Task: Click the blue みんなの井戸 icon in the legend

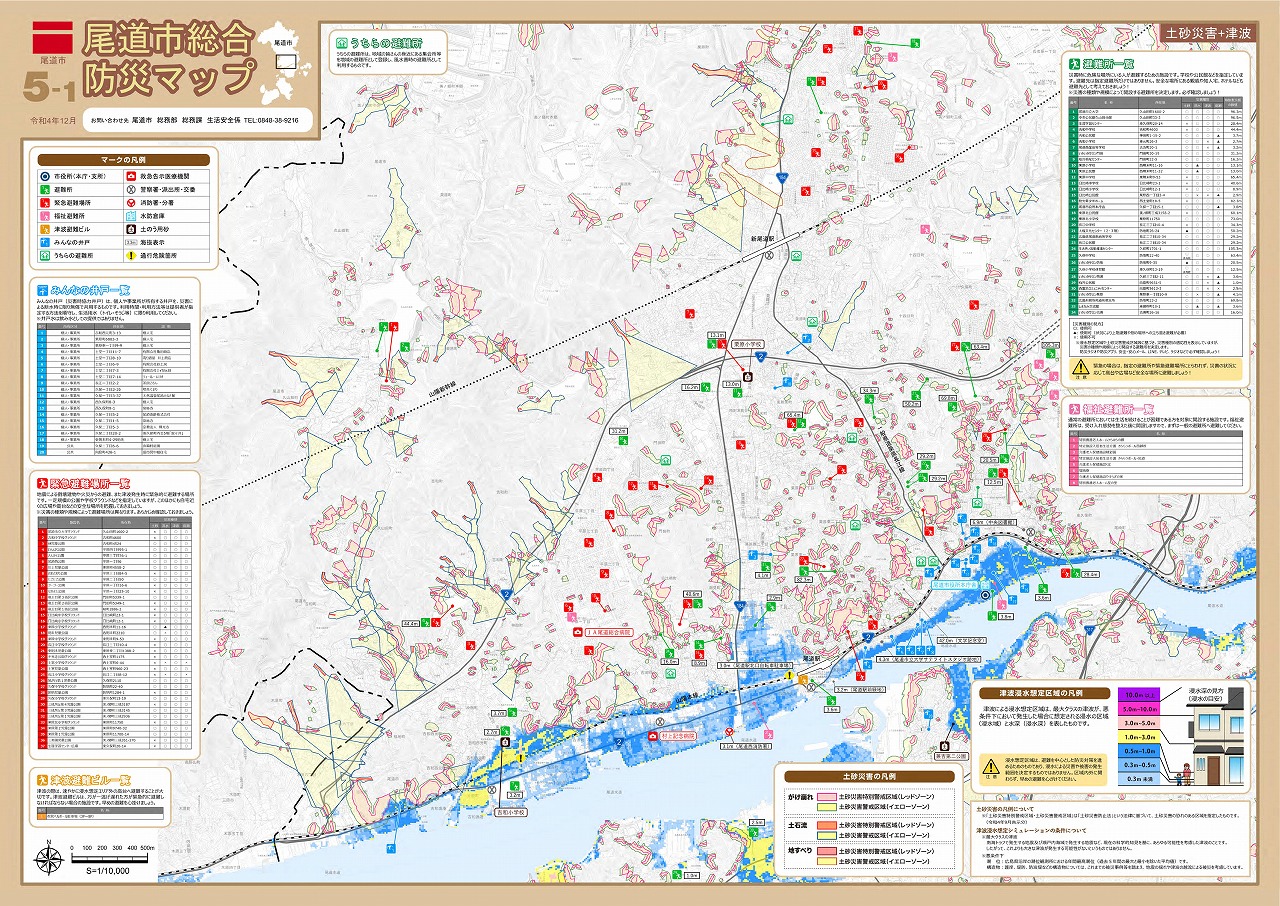Action: click(x=45, y=242)
